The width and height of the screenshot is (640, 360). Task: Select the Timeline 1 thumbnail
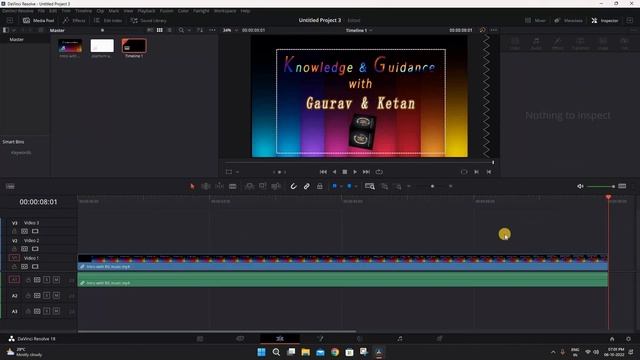coord(134,46)
